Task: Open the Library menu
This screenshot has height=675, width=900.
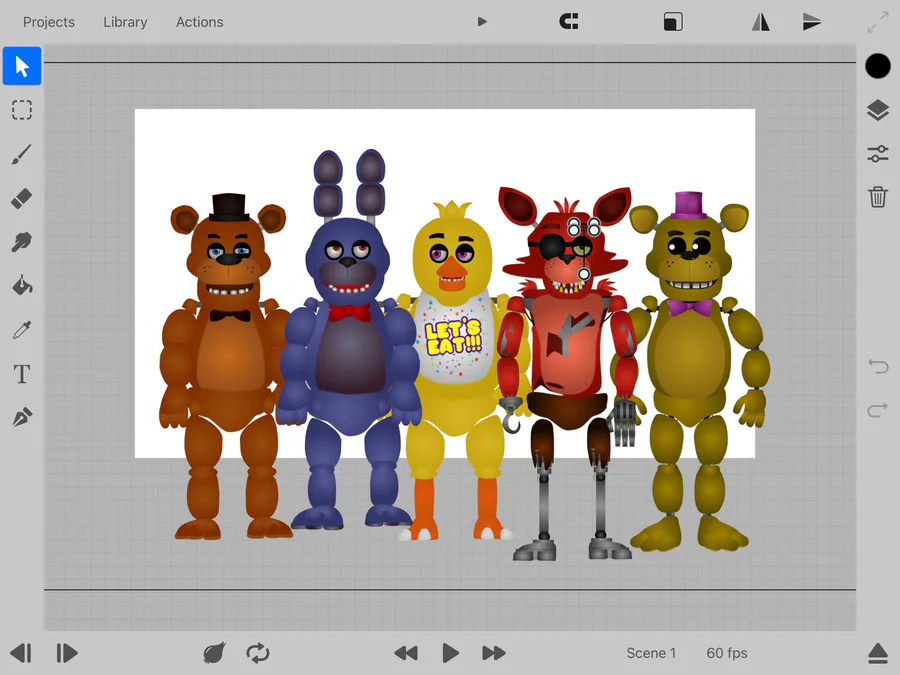Action: pos(125,22)
